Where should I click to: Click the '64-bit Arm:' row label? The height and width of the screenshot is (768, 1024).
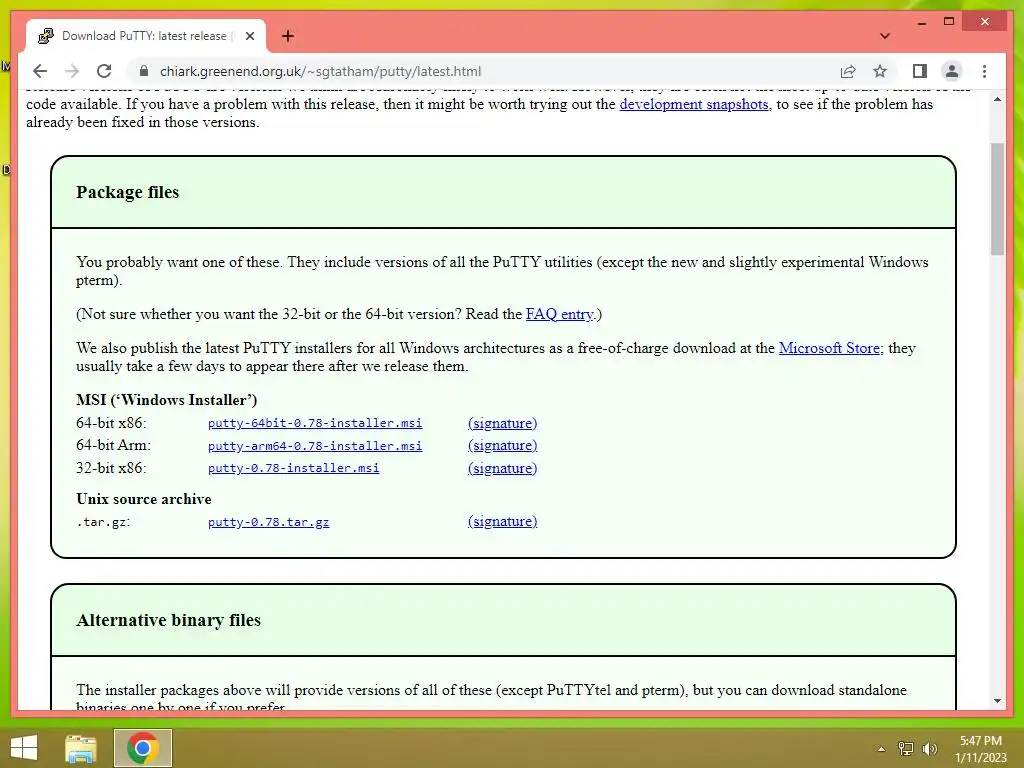point(113,445)
